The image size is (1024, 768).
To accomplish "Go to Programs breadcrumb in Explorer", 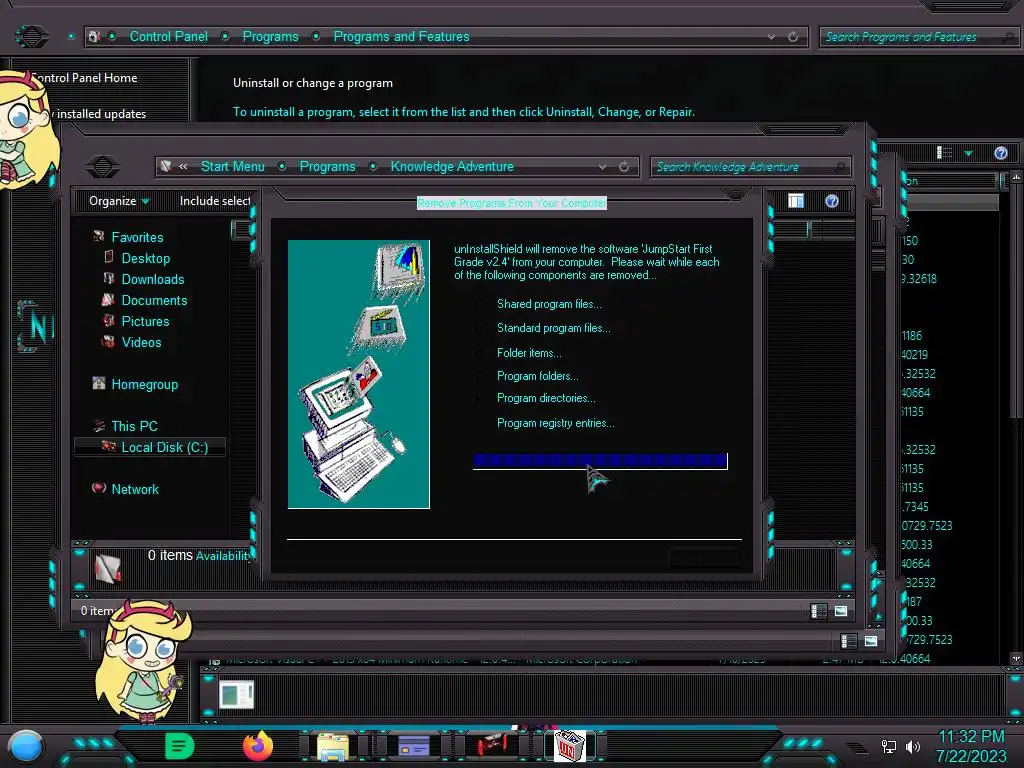I will point(327,167).
